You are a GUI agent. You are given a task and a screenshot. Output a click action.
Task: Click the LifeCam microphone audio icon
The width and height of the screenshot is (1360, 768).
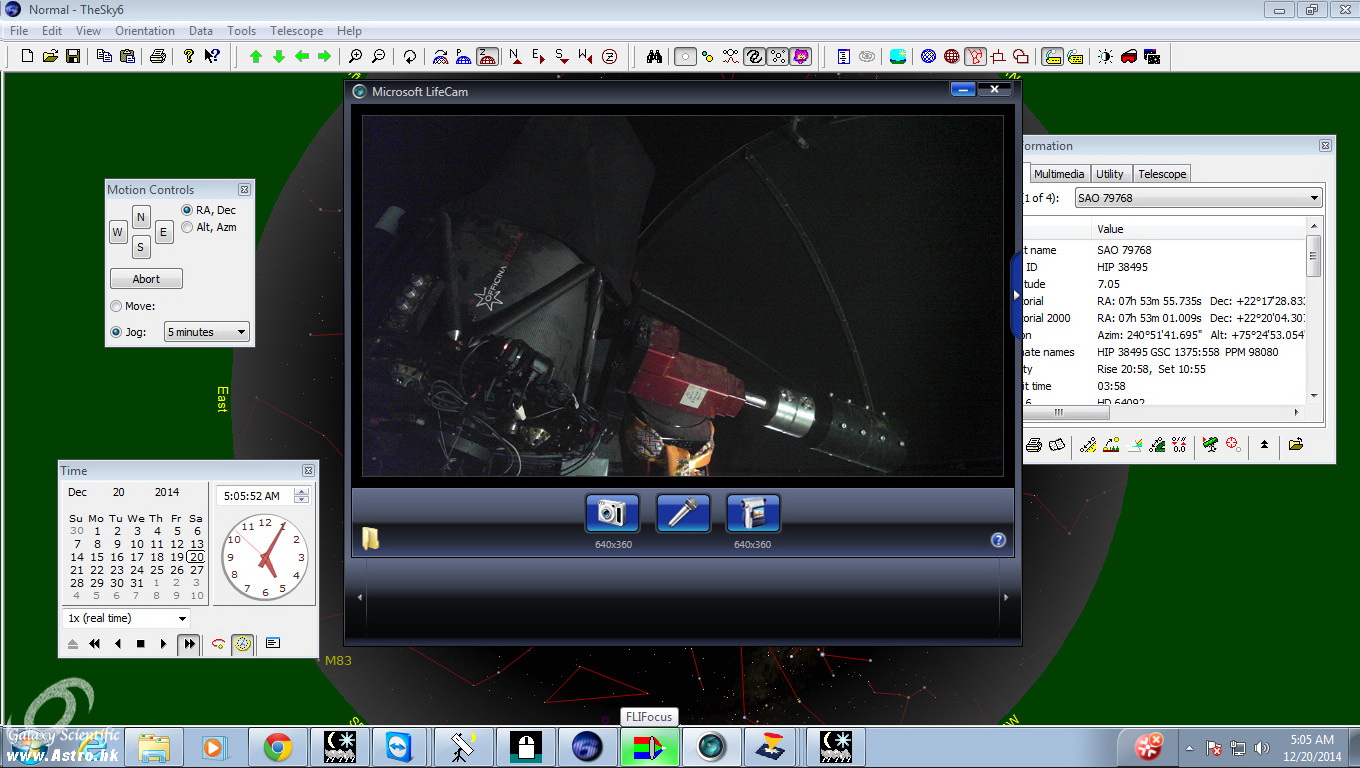tap(682, 513)
